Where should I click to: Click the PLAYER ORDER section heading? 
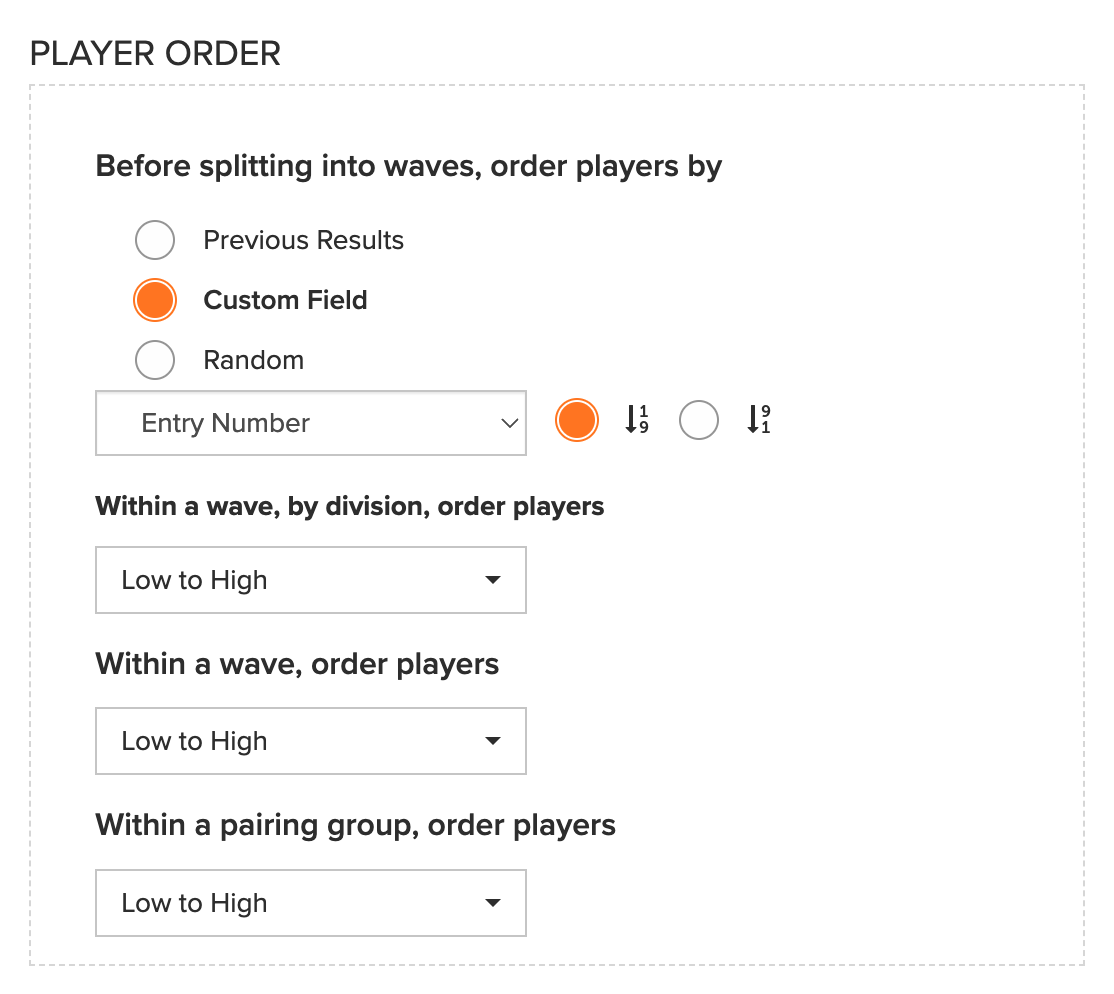[156, 53]
